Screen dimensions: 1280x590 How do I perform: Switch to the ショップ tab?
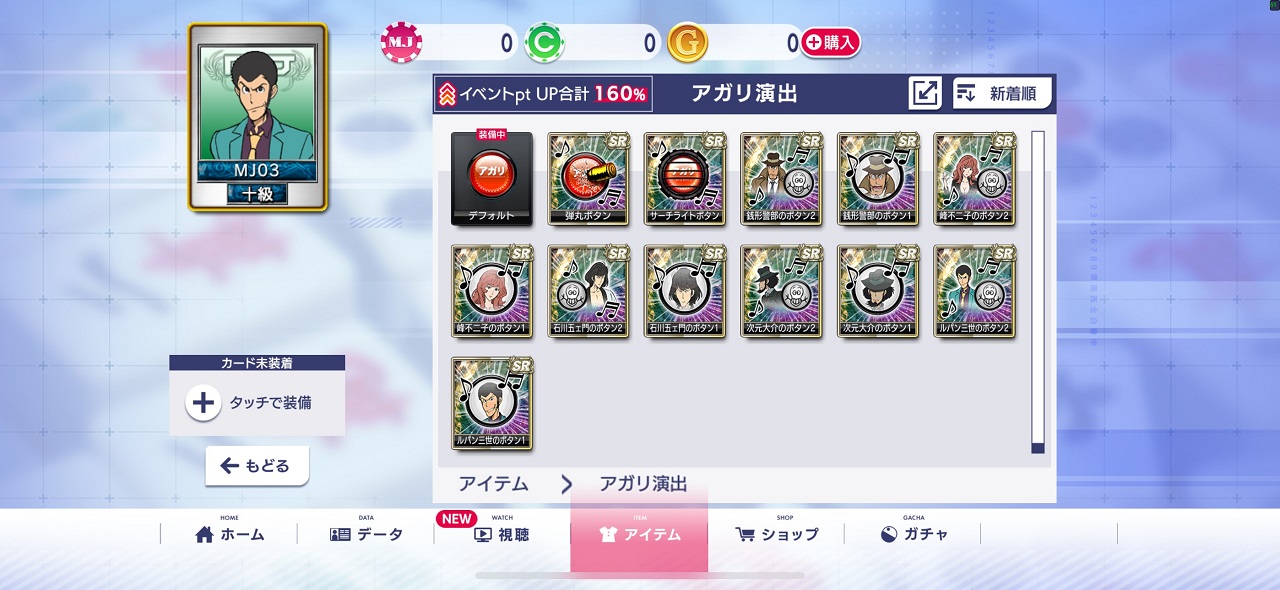pos(777,534)
